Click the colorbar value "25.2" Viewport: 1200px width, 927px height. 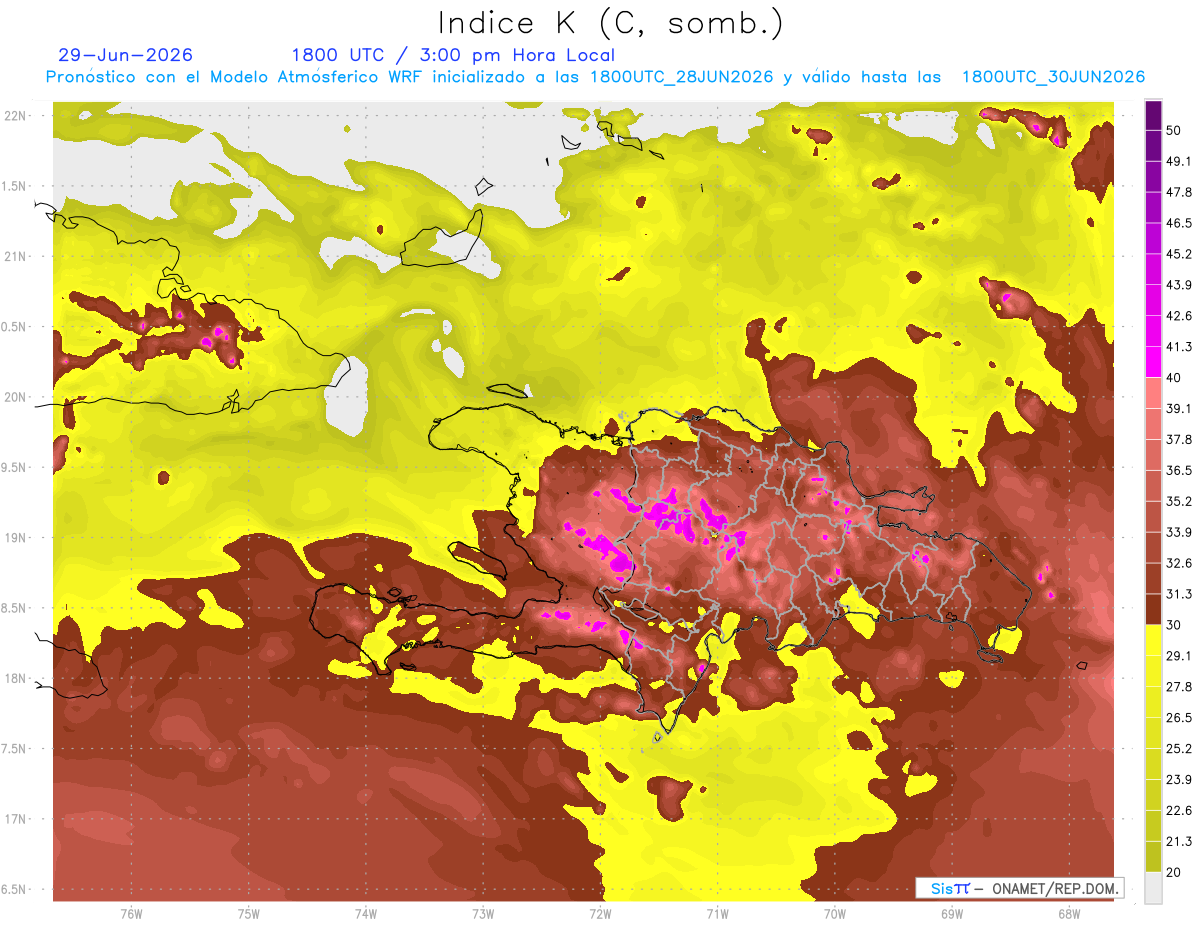tap(1179, 749)
